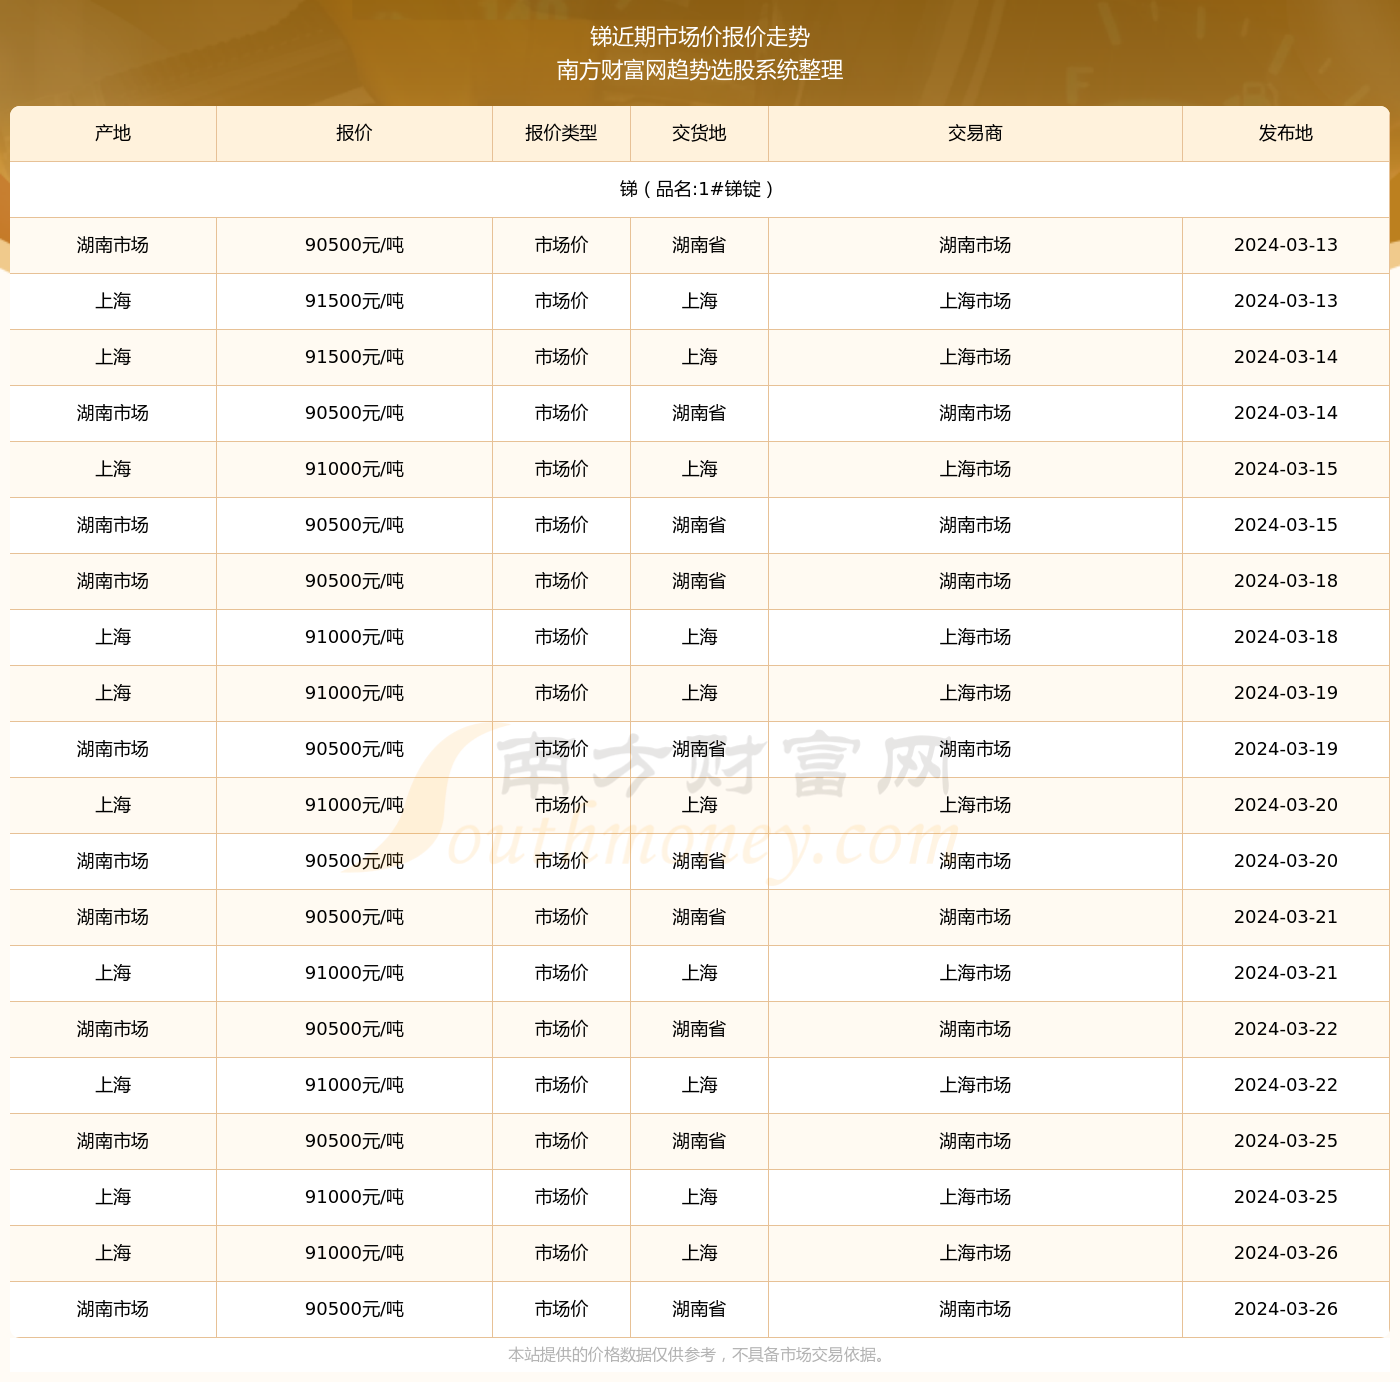Screen dimensions: 1400x1382
Task: Click date 2024-03-13 in the 湖南市场 row
Action: coord(1285,245)
